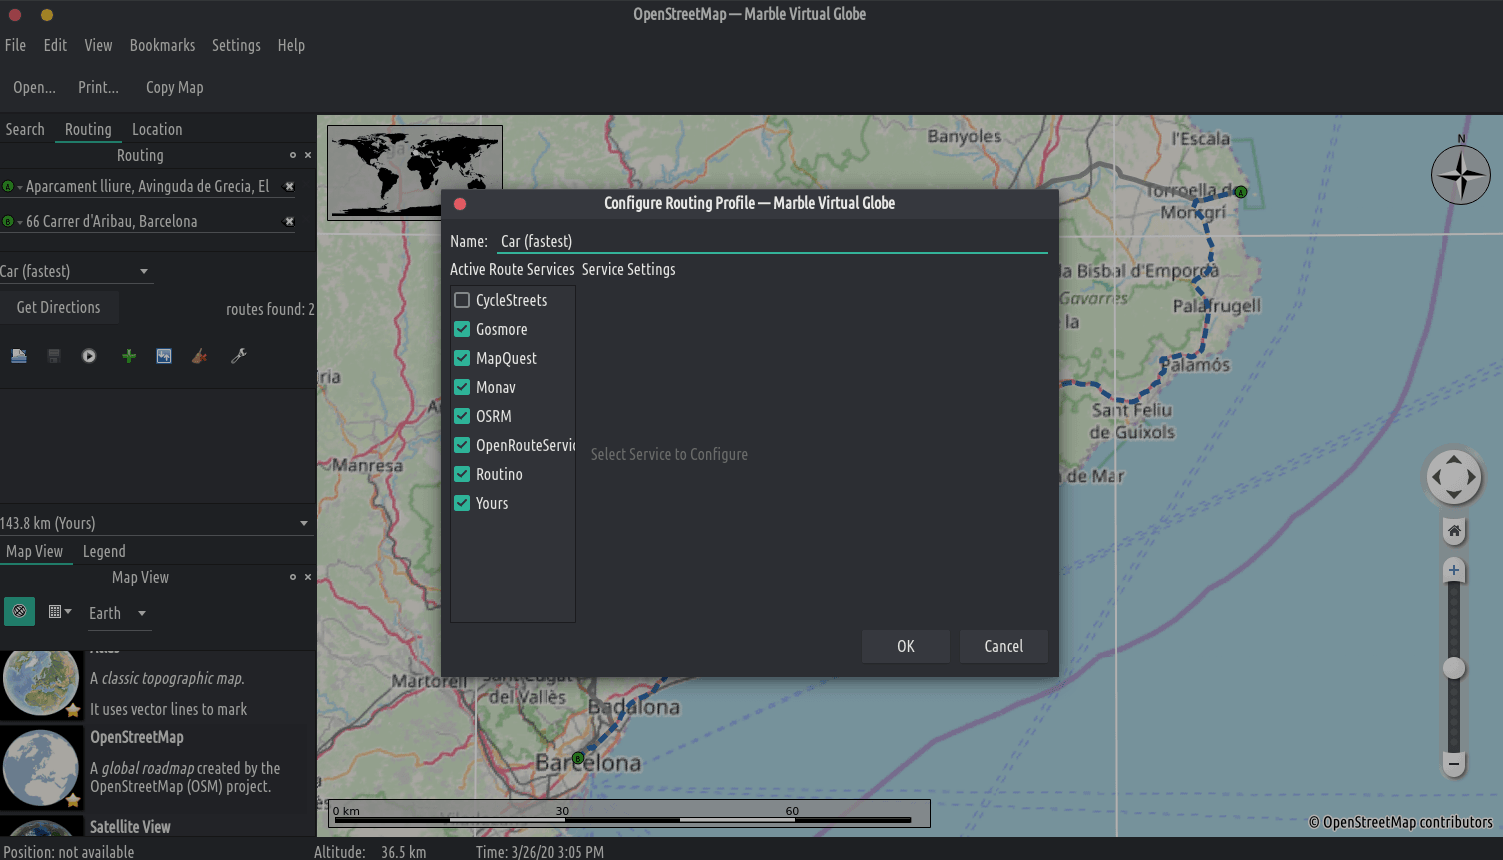
Task: Open routing profile settings wrench icon
Action: (x=238, y=356)
